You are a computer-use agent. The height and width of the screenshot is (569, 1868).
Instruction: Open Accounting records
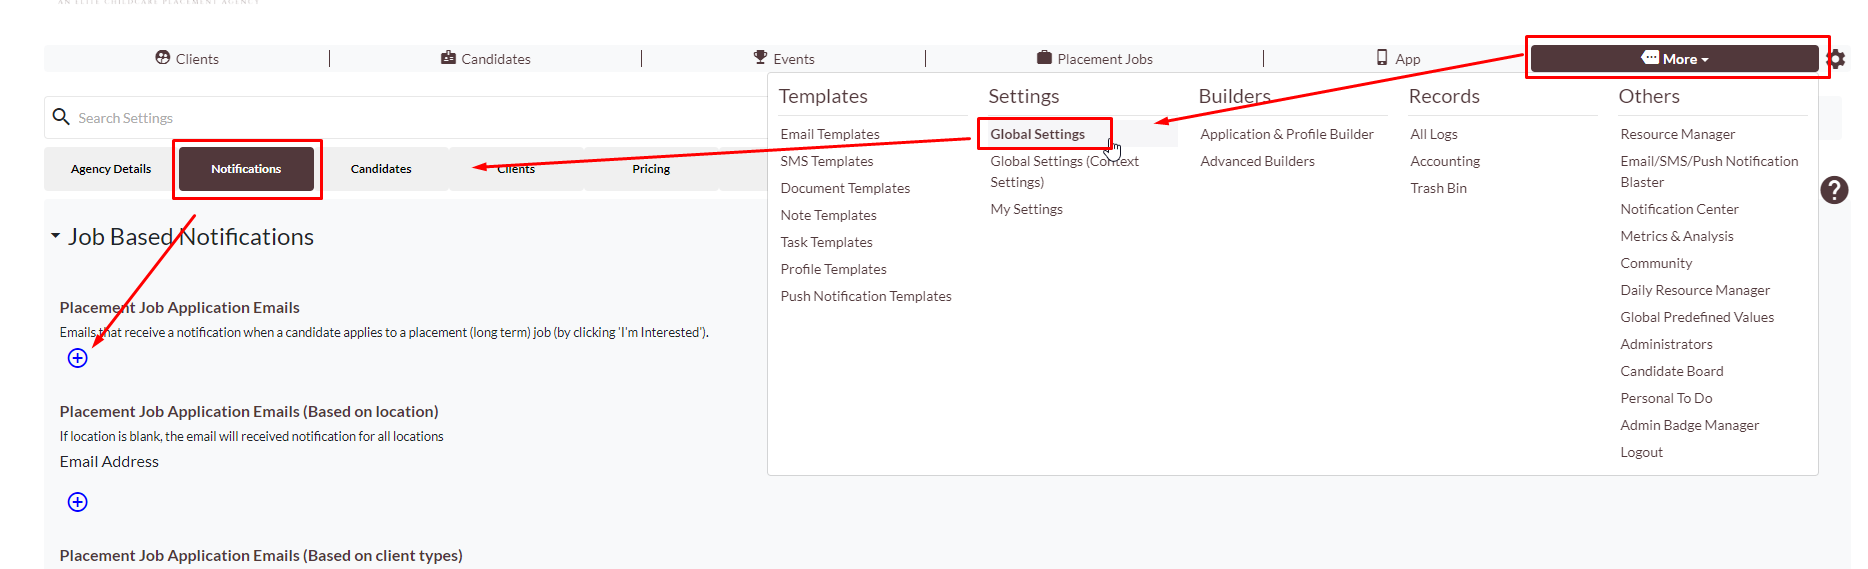point(1445,161)
